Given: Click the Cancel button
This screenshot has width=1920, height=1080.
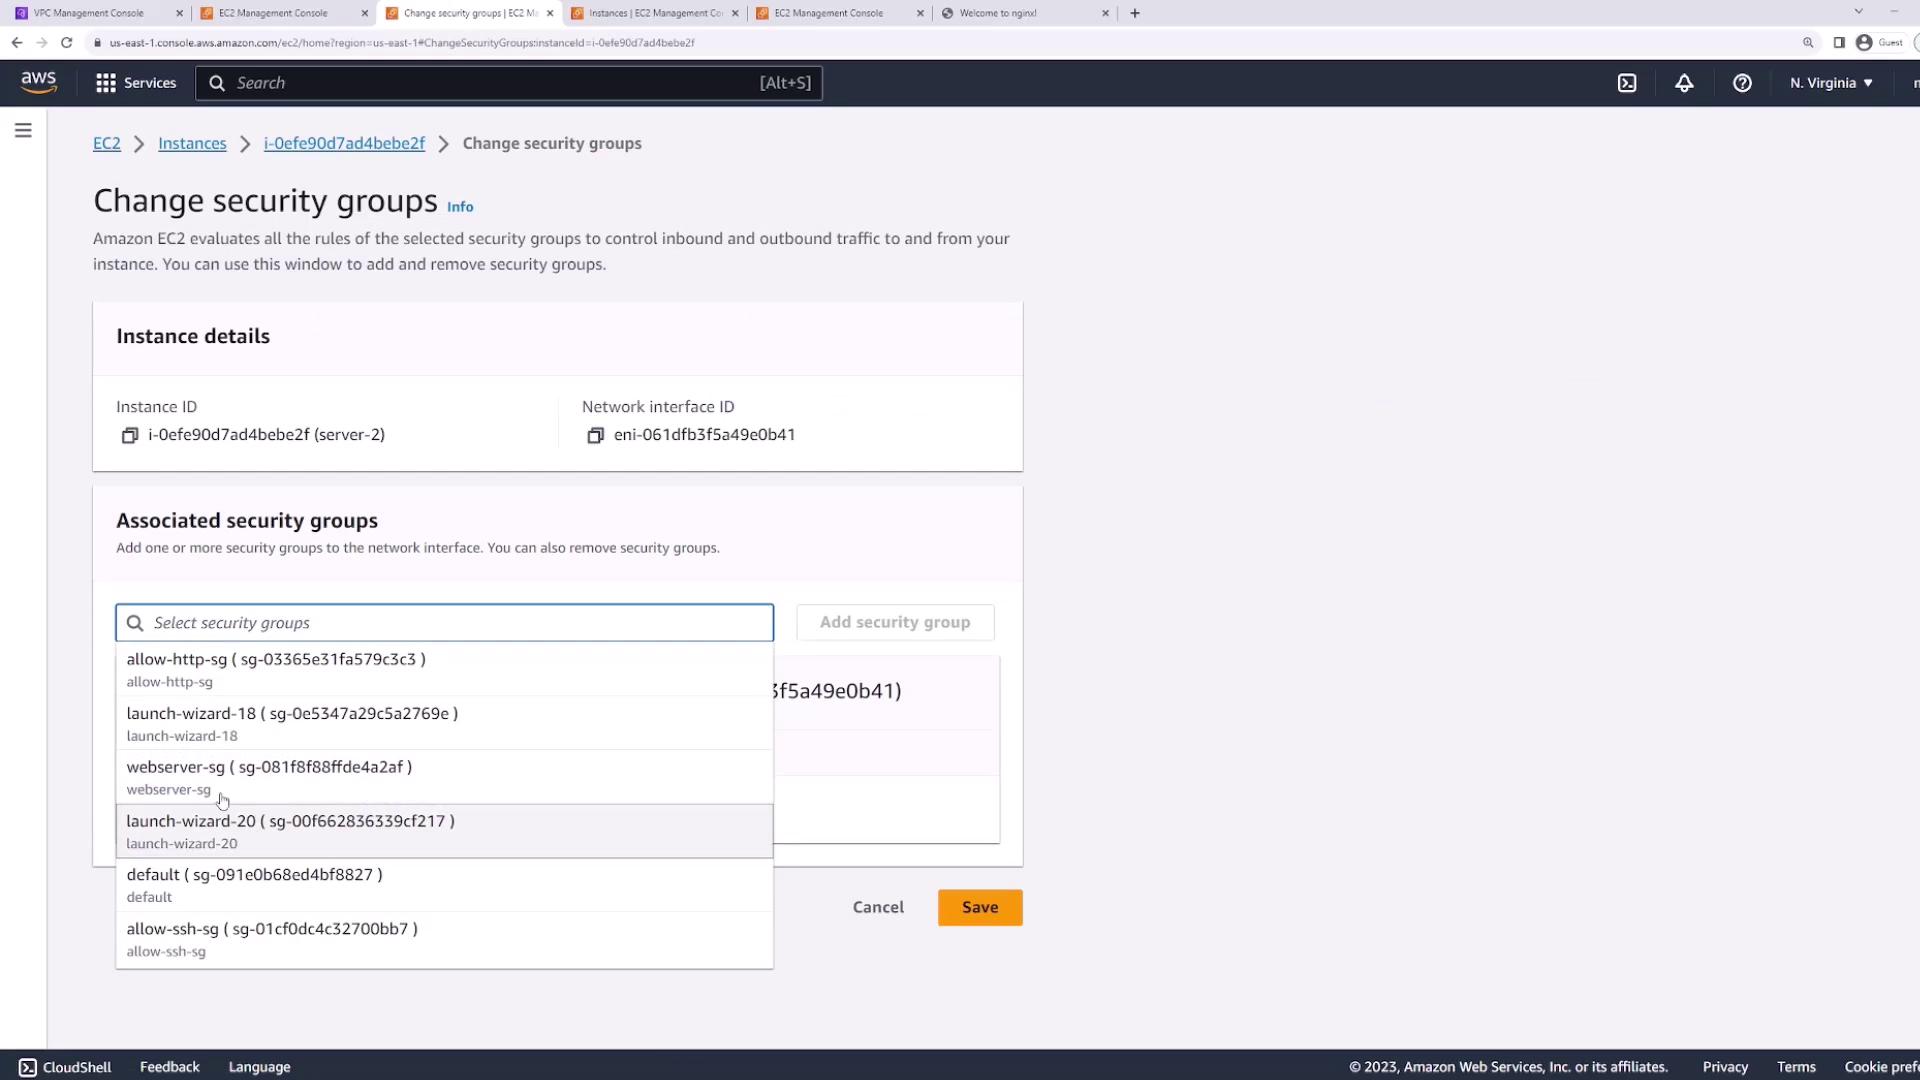Looking at the screenshot, I should click(x=878, y=907).
